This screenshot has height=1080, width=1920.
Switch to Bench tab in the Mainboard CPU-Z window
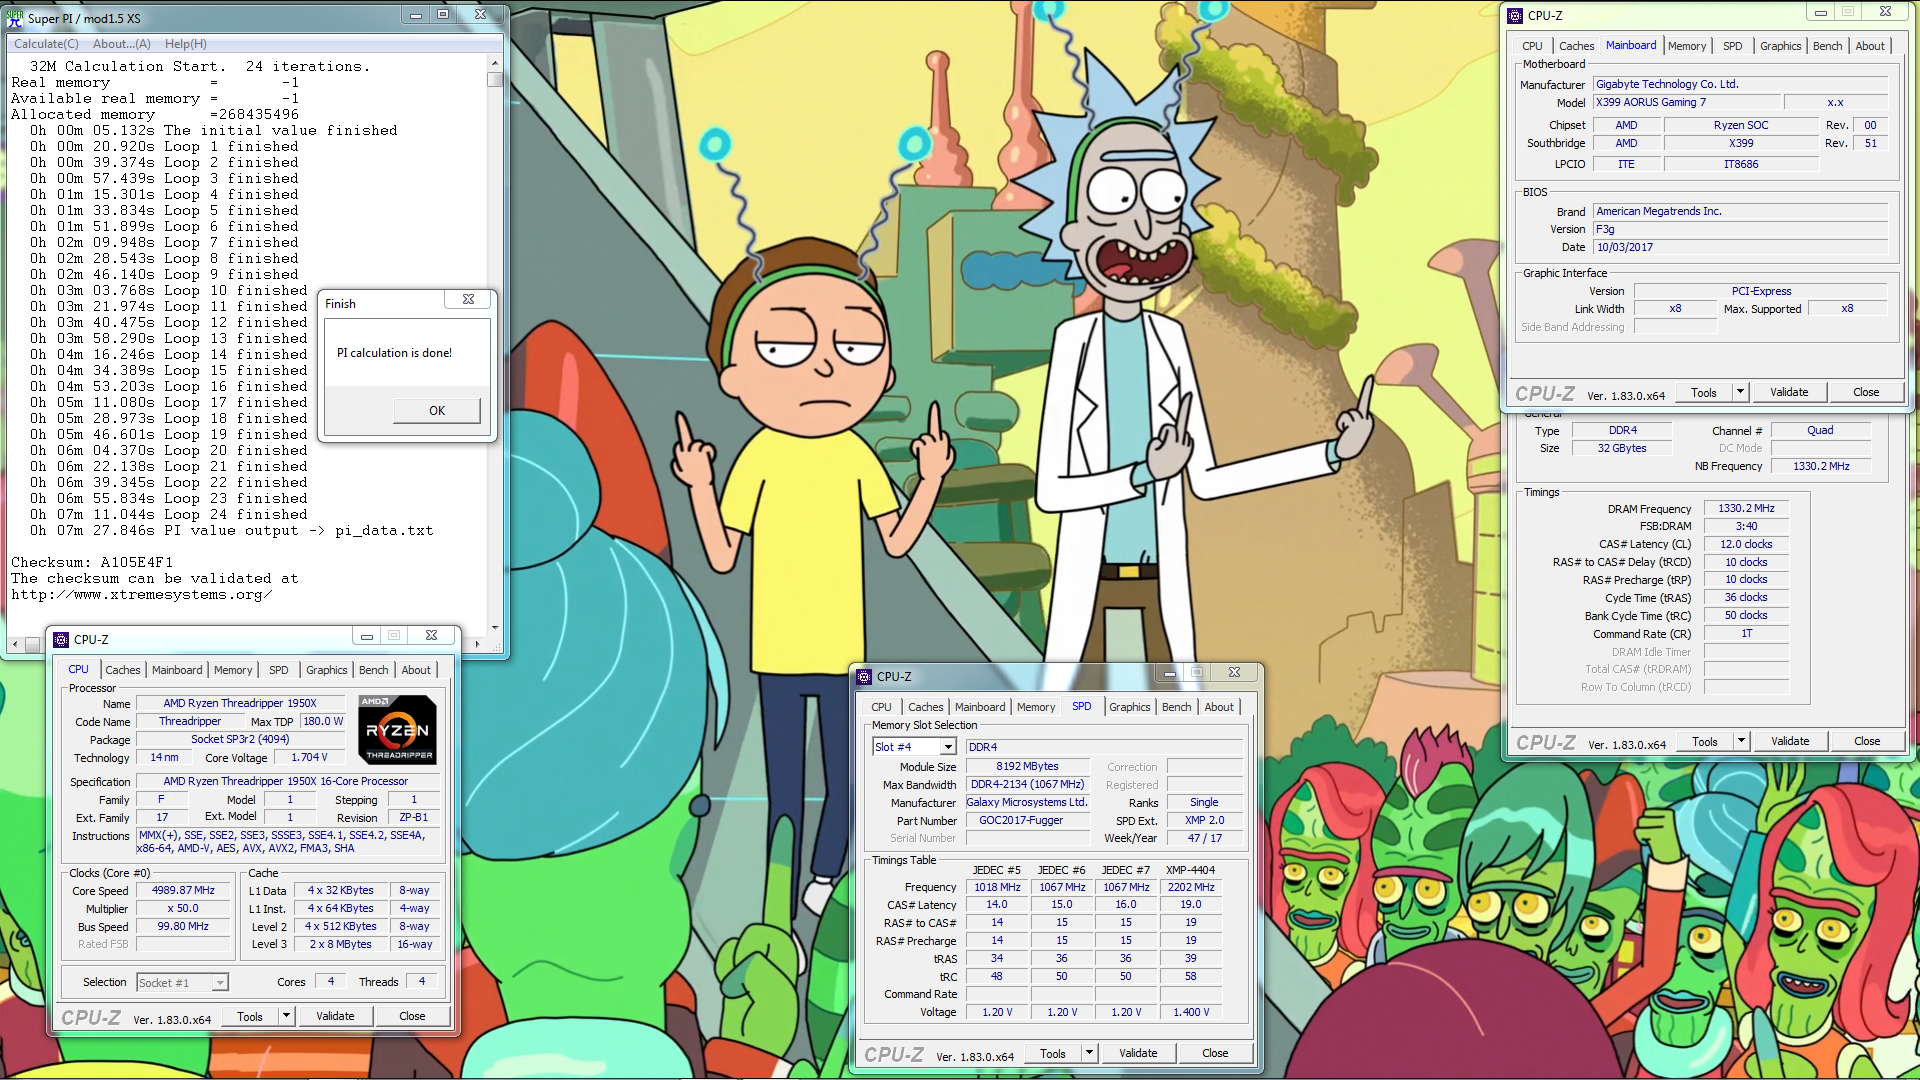pos(1828,46)
